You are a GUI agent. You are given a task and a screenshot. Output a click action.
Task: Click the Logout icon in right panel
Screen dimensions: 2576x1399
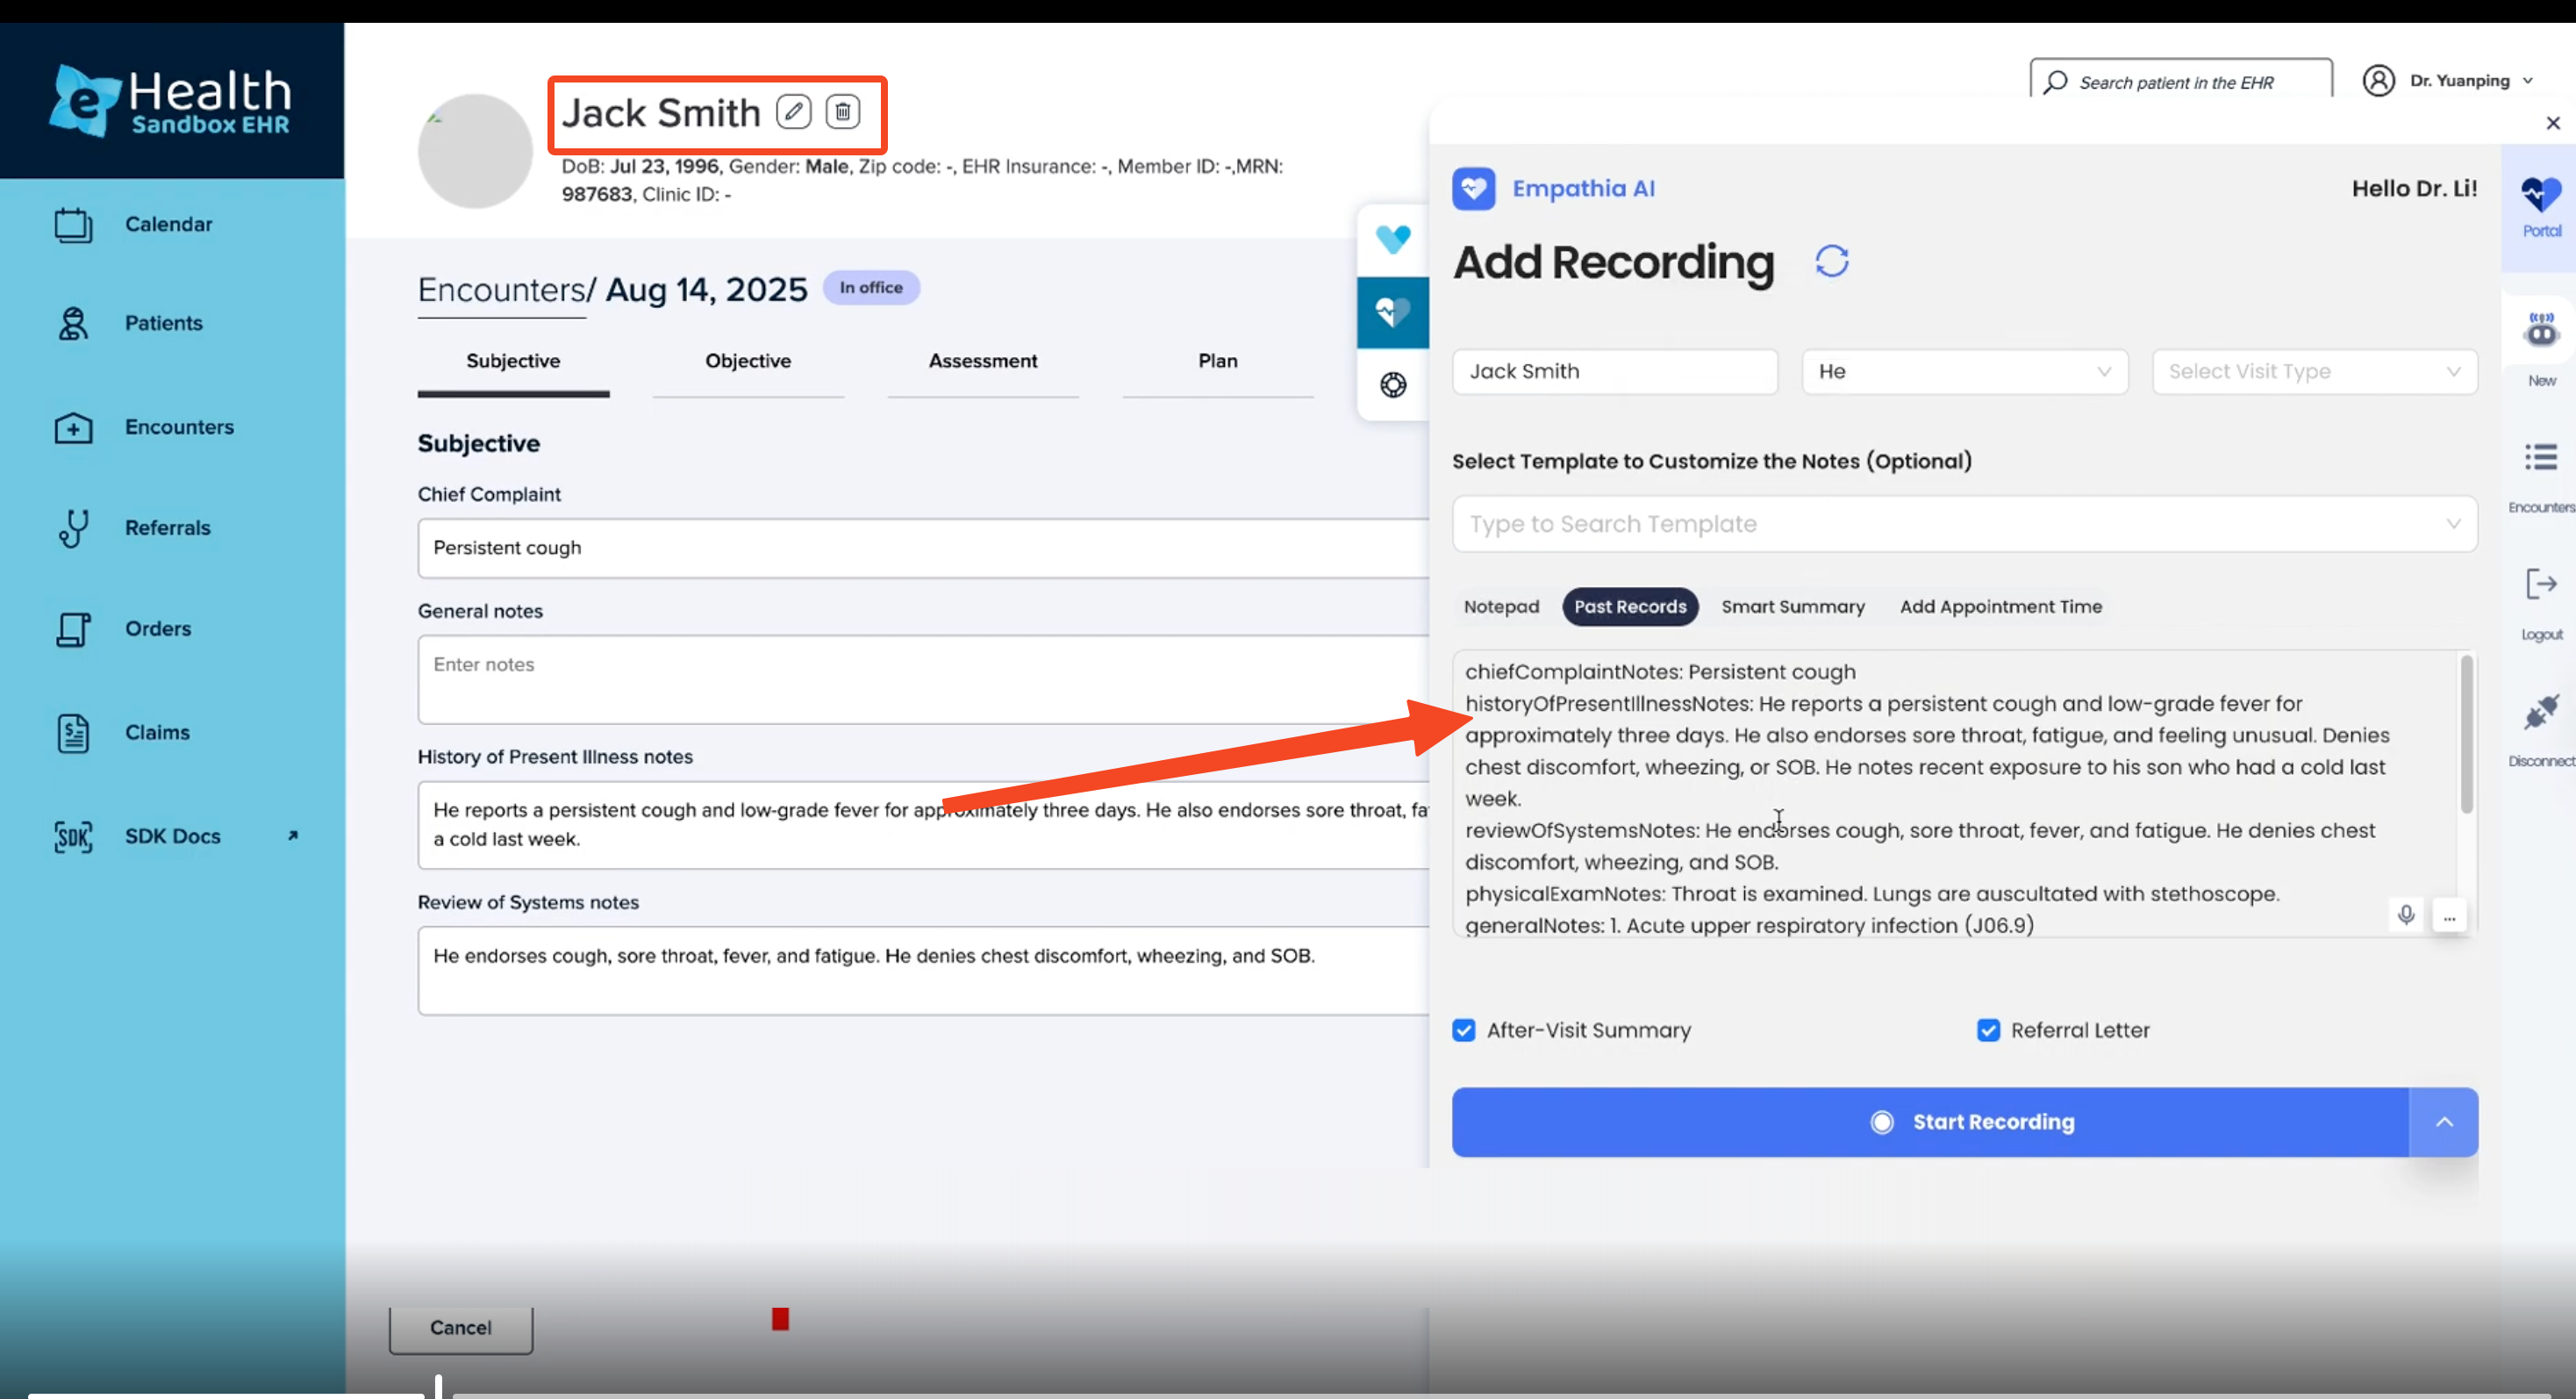click(x=2540, y=584)
